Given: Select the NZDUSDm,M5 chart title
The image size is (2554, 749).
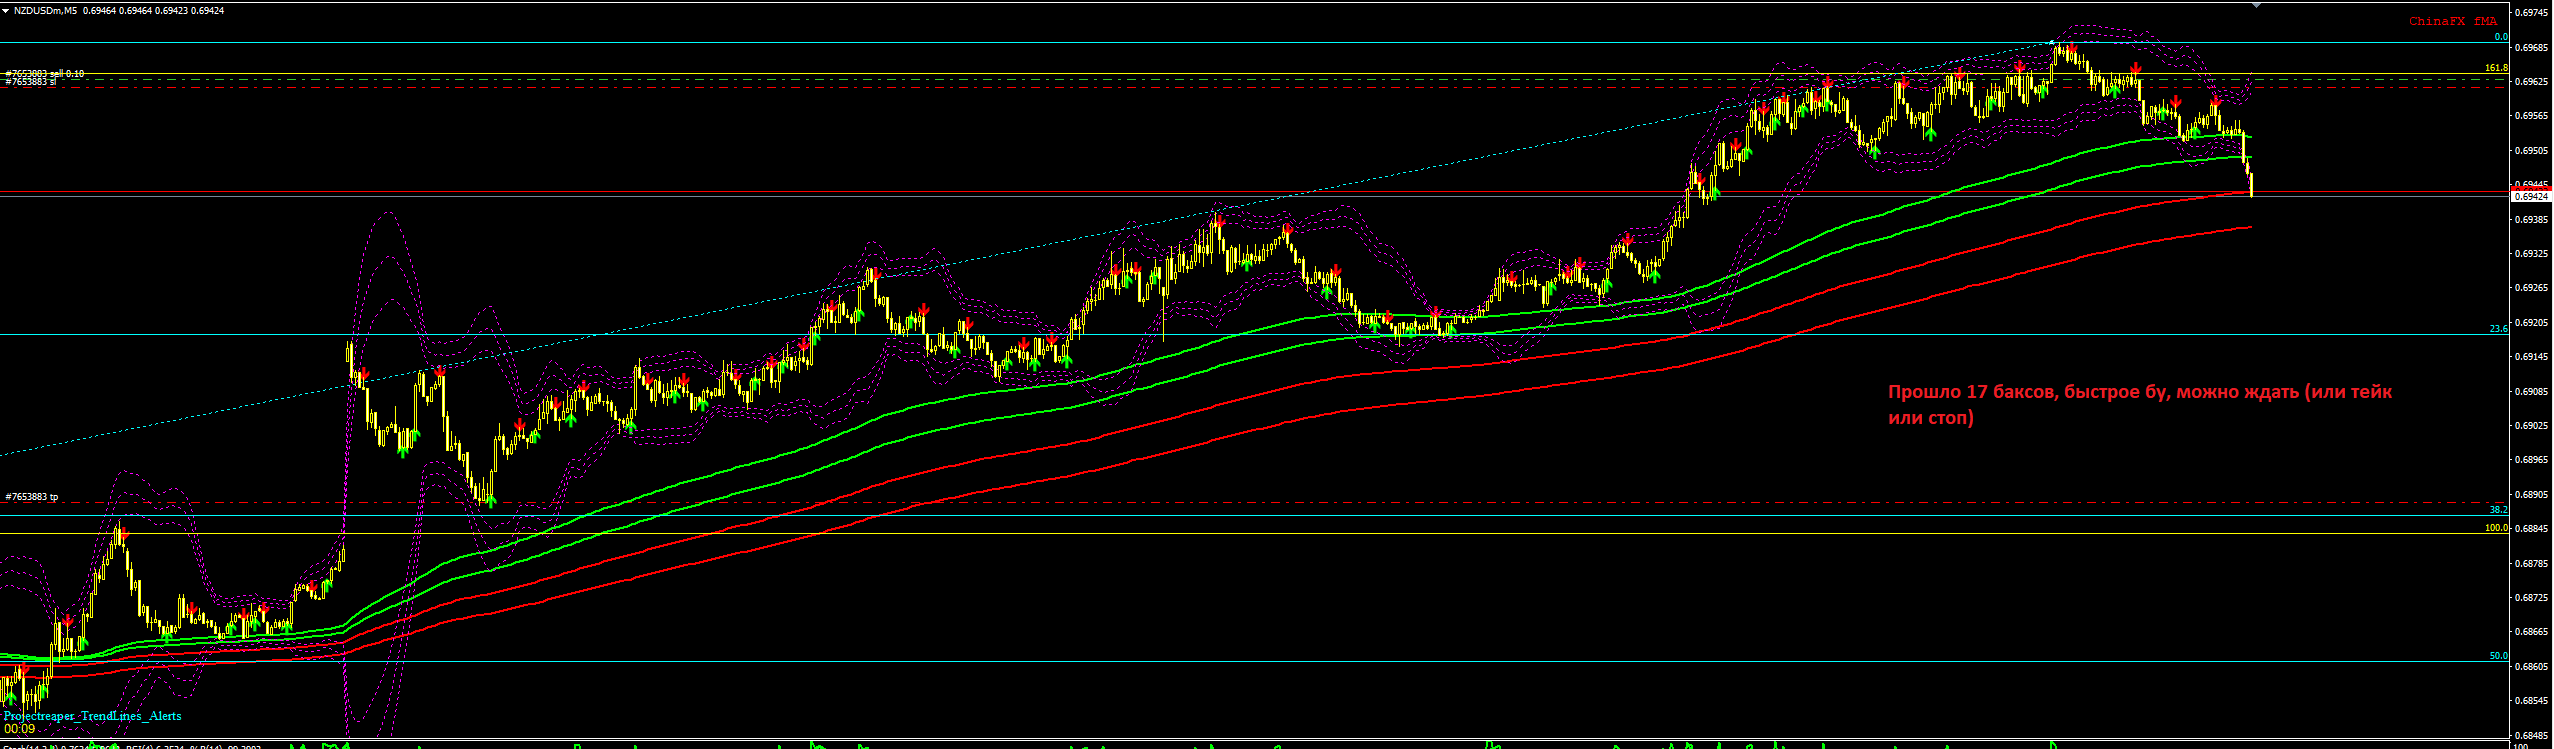Looking at the screenshot, I should pos(46,10).
